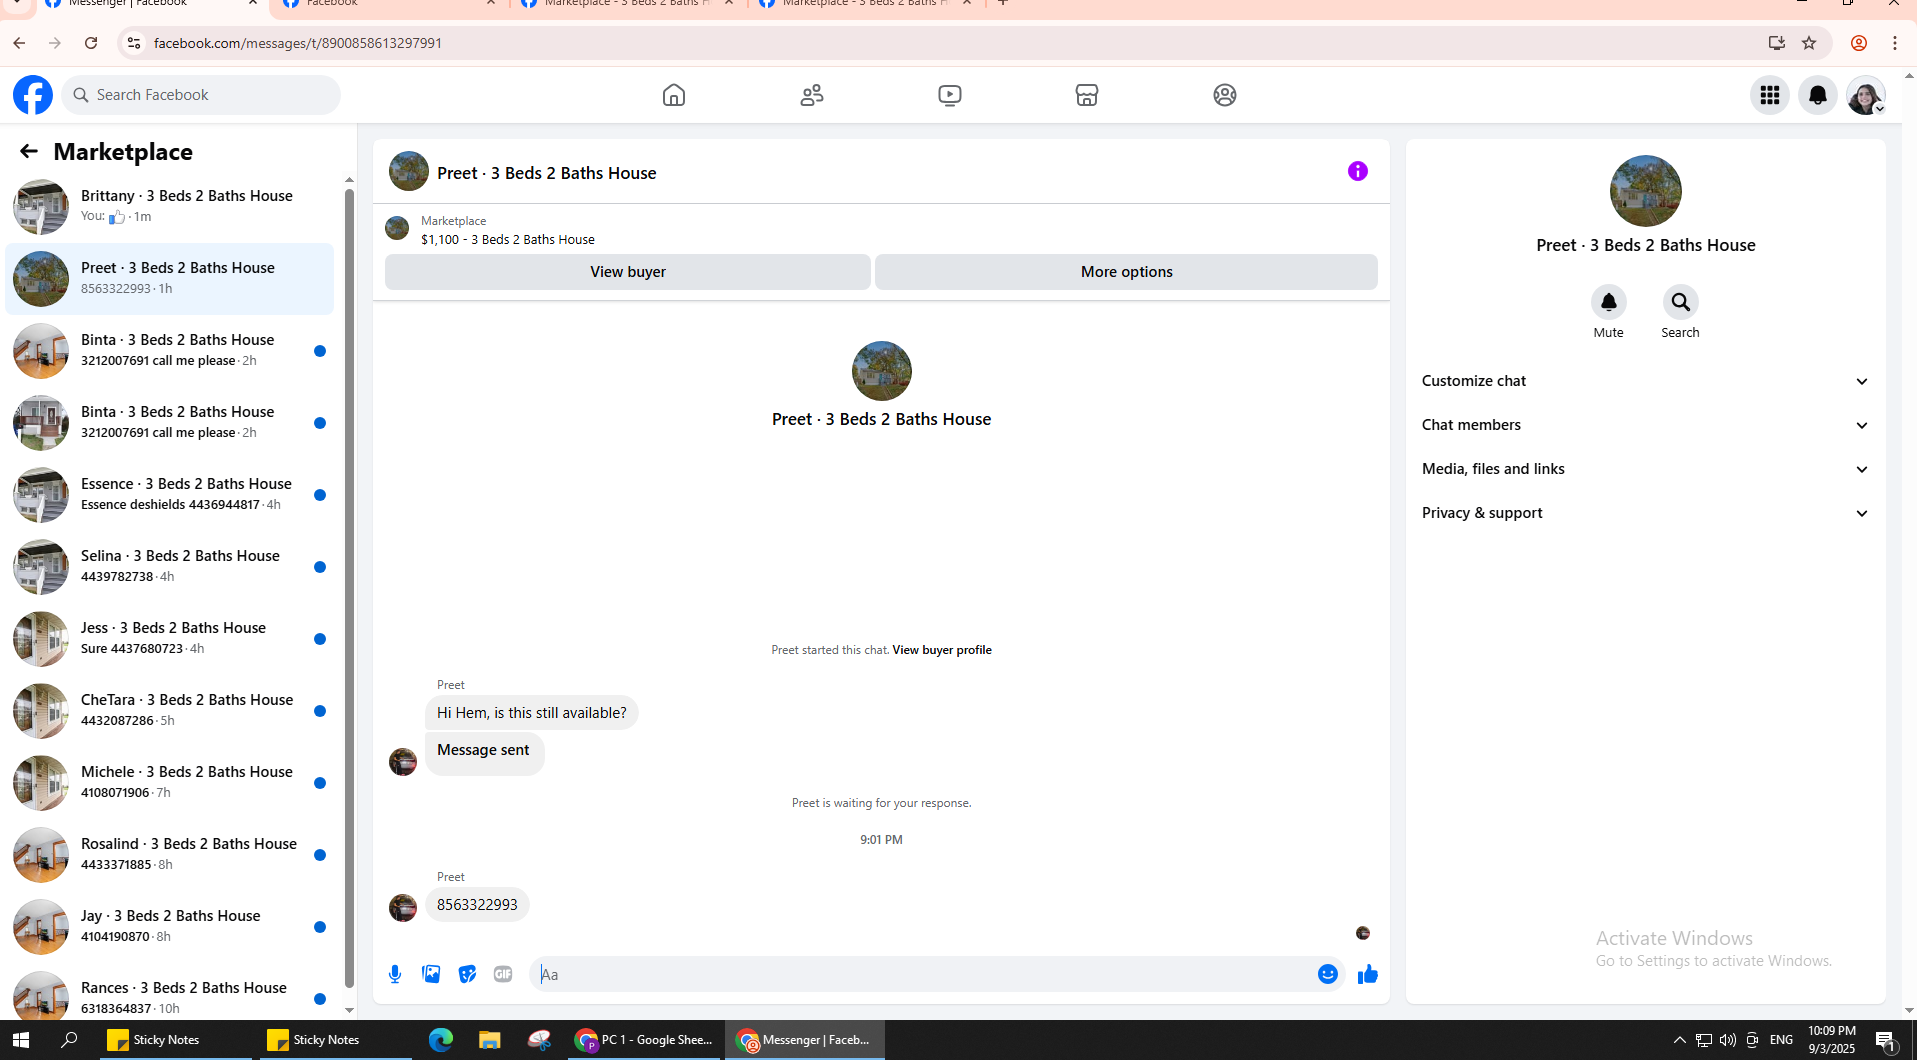Expand the Chat members section
Screen dimensions: 1917x1060
click(x=1645, y=425)
